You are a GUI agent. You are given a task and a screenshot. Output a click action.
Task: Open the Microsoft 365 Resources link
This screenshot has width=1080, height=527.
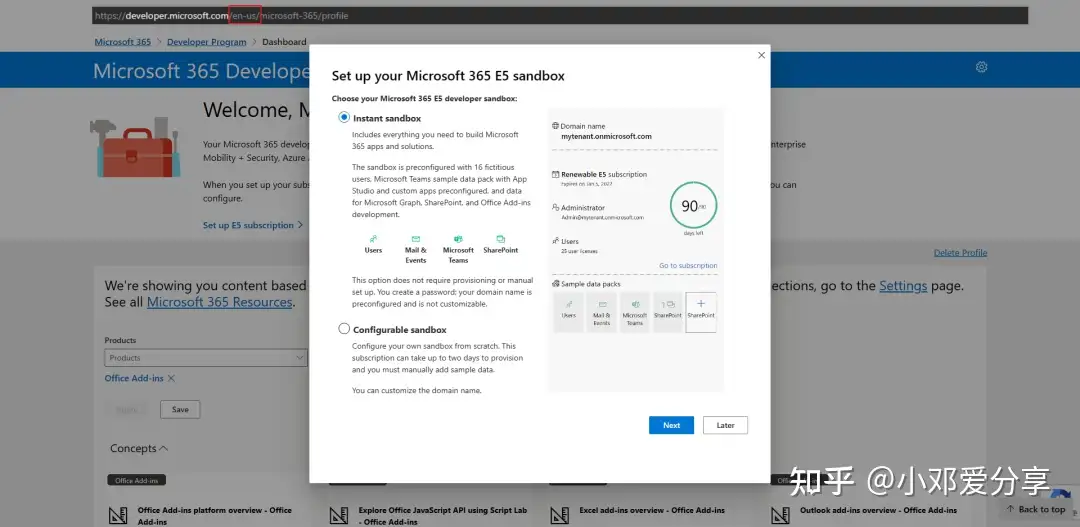tap(219, 302)
